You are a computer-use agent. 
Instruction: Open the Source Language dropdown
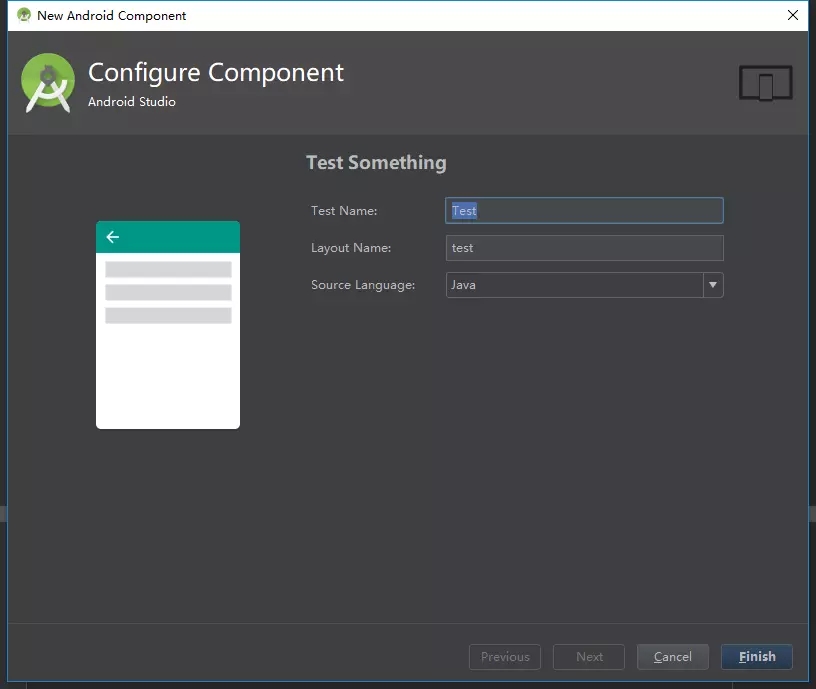[x=584, y=285]
